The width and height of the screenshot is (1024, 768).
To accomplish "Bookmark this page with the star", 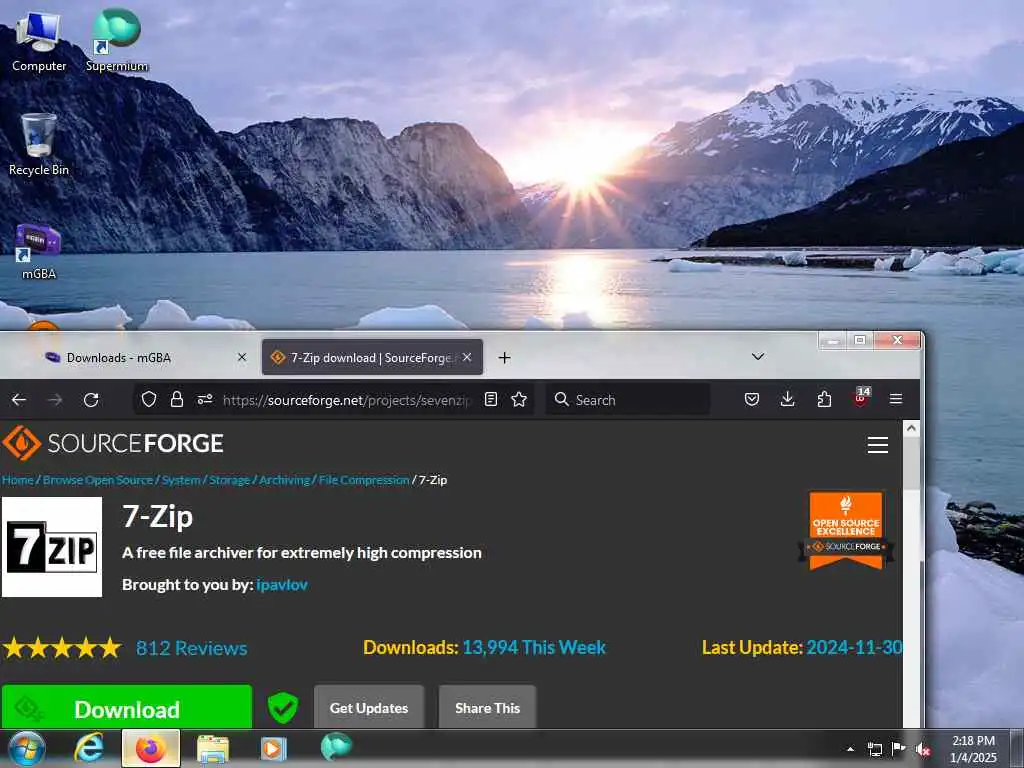I will (x=519, y=399).
